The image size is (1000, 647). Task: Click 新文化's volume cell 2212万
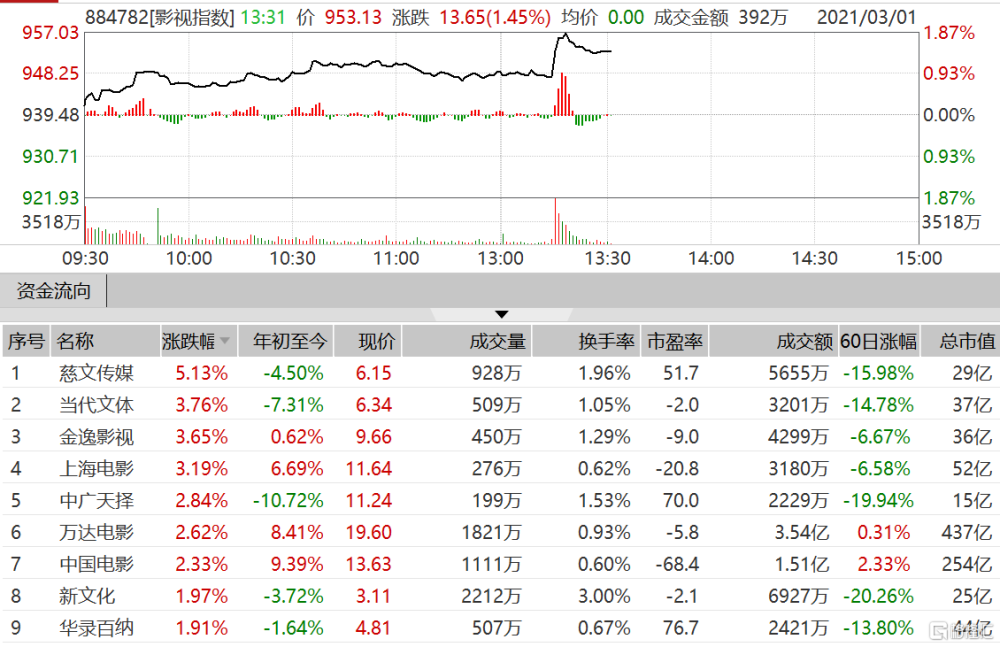[491, 597]
